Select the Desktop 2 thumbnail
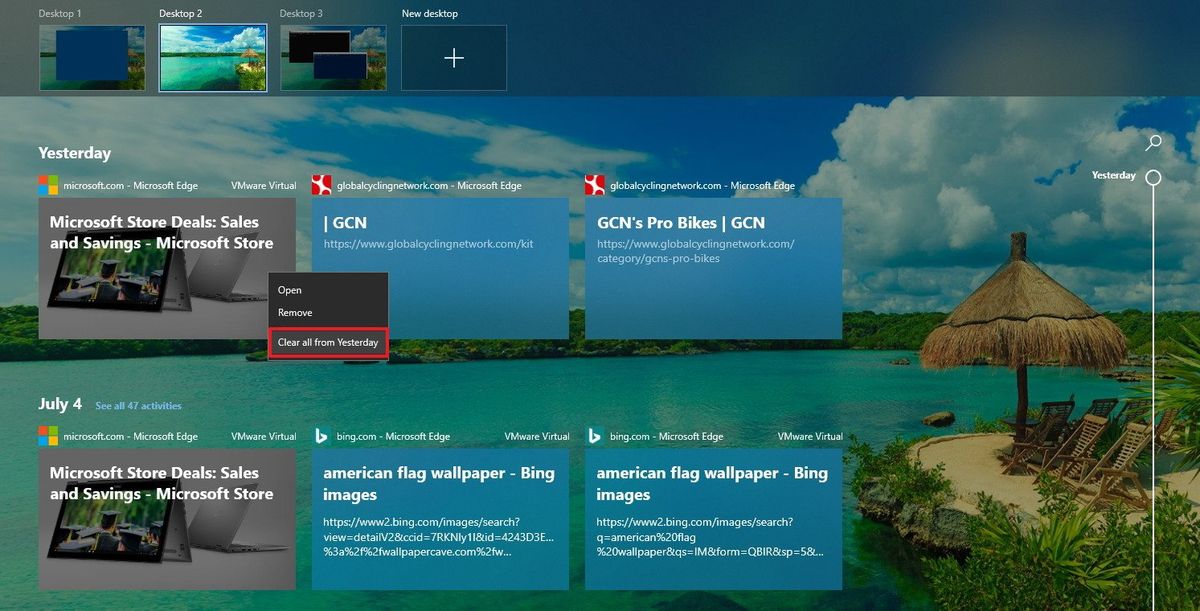The height and width of the screenshot is (611, 1200). tap(213, 58)
